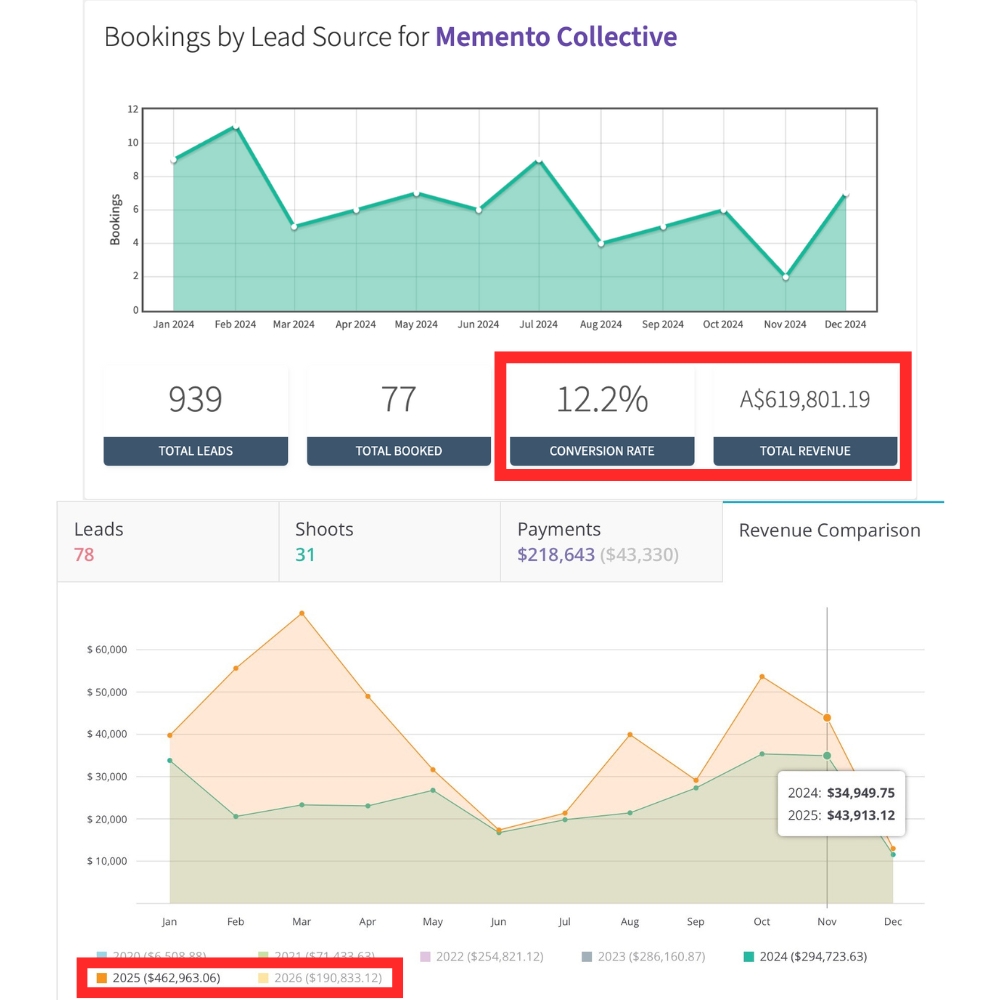Image resolution: width=1000 pixels, height=1000 pixels.
Task: Select the Revenue Comparison tab
Action: click(x=833, y=541)
